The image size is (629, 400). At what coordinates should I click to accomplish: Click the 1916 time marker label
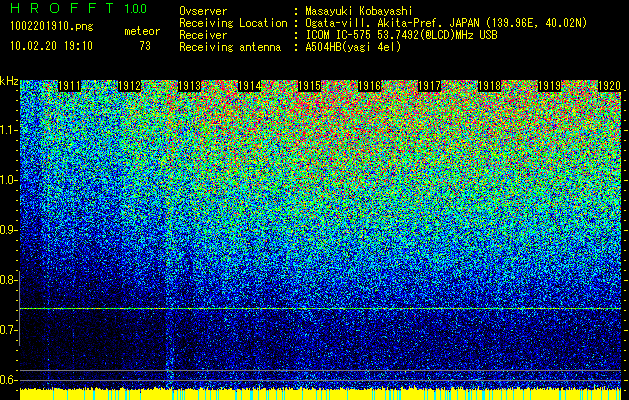369,86
